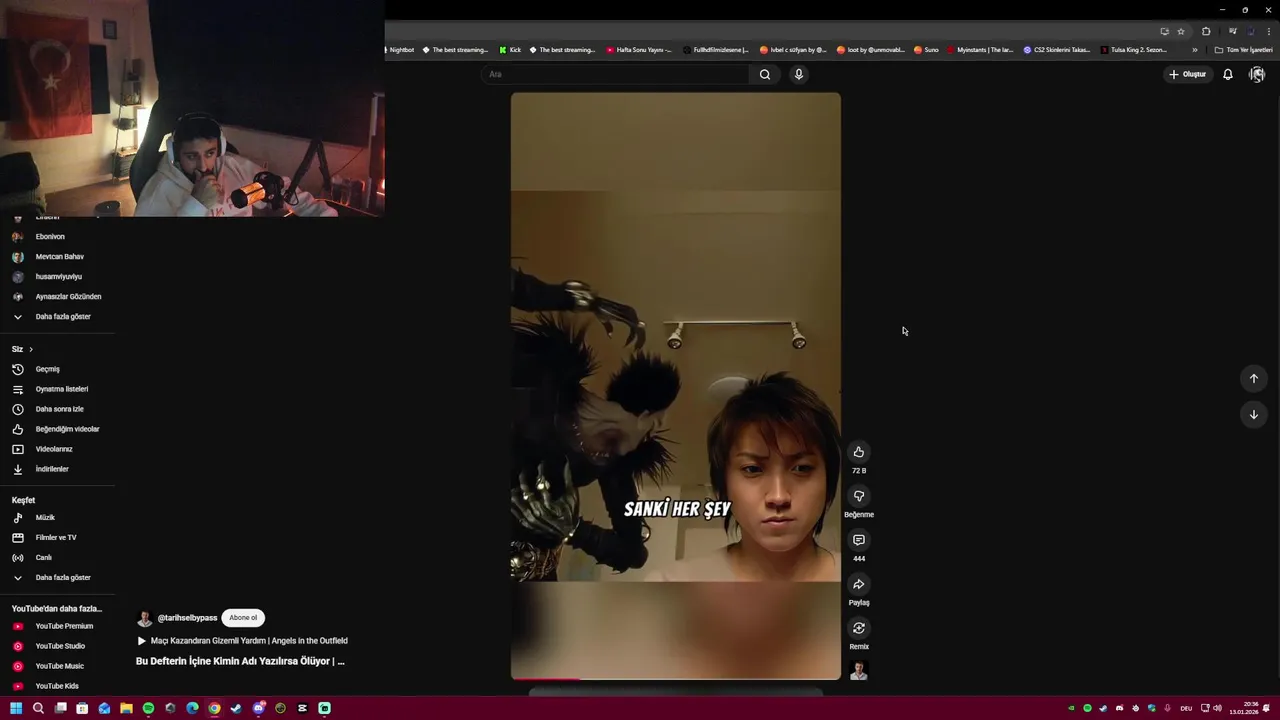Open the comments showing 444
The image size is (1280, 720).
click(859, 540)
